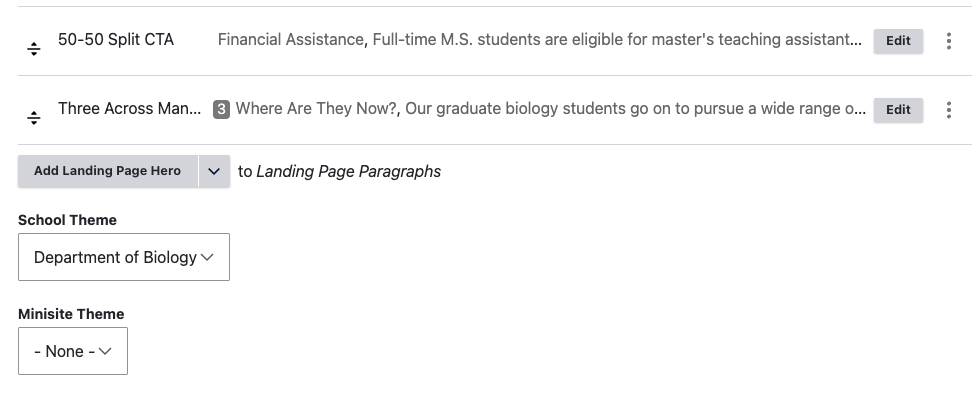Image resolution: width=972 pixels, height=407 pixels.
Task: Edit the 50-50 Split CTA paragraph
Action: 898,41
